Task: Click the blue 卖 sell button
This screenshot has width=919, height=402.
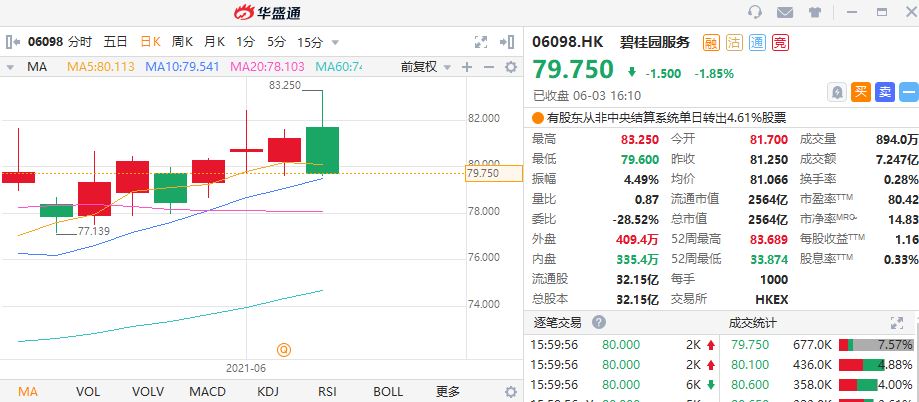Action: coord(885,92)
